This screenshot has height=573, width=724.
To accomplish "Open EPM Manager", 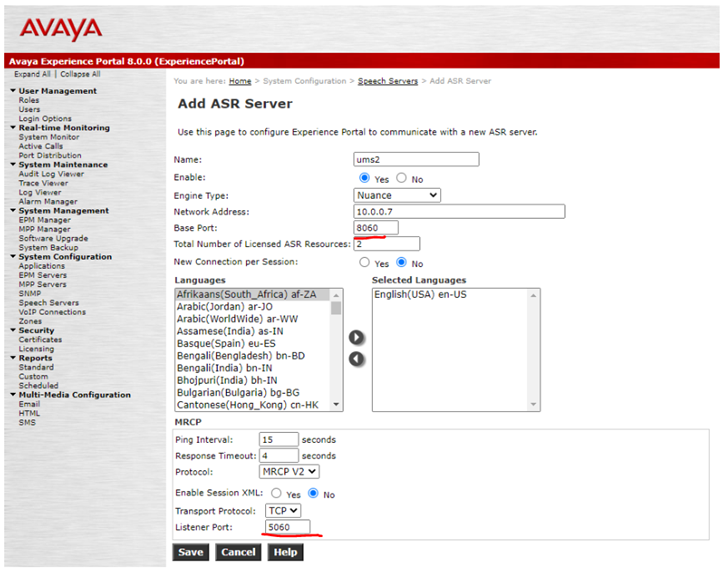I will click(x=44, y=220).
